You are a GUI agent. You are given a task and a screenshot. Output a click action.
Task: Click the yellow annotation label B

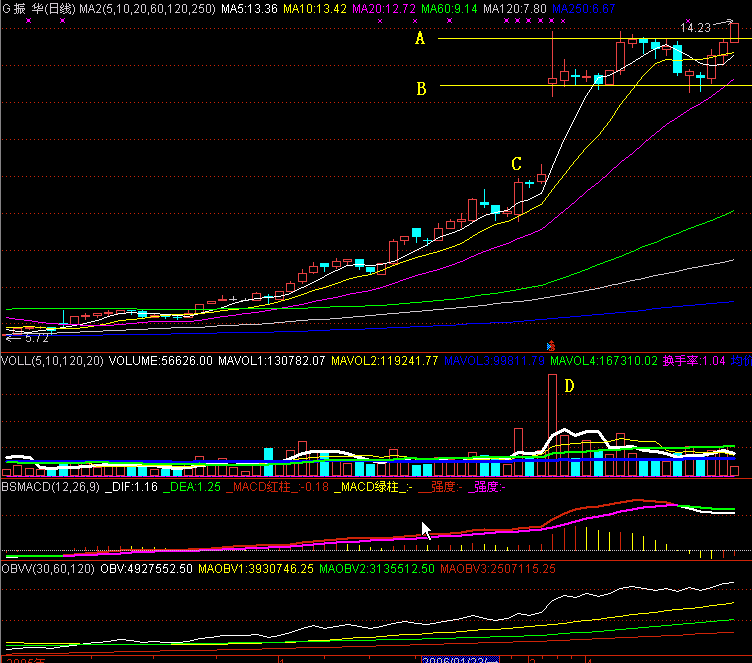(421, 88)
